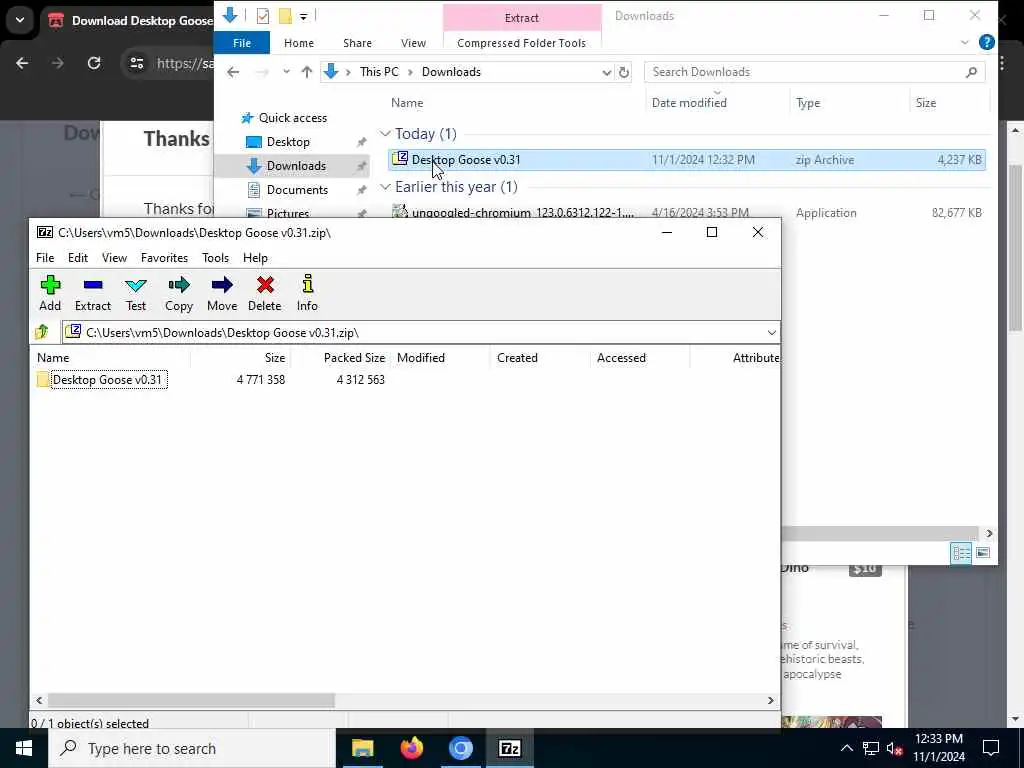Image resolution: width=1024 pixels, height=768 pixels.
Task: Open File Explorer from taskbar
Action: coord(362,748)
